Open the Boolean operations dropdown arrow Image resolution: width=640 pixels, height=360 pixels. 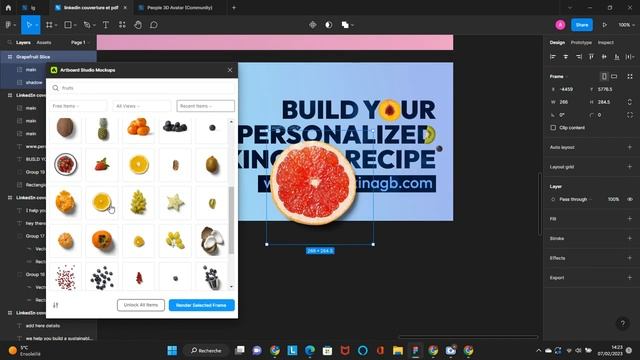[353, 25]
